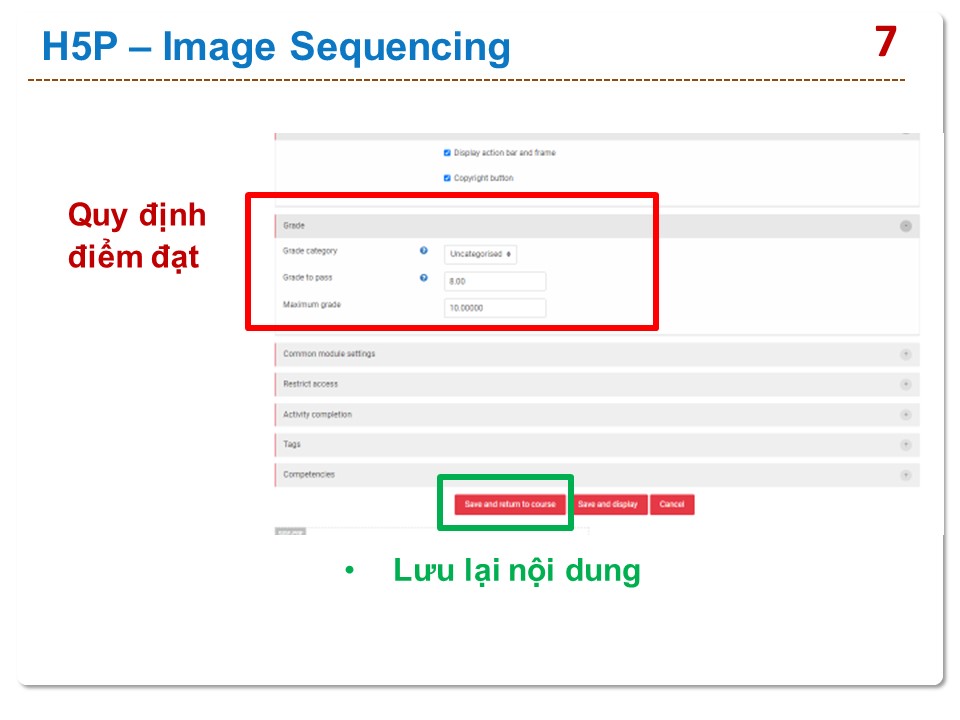Screen dimensions: 960x720
Task: Expand the Restrict access section title
Action: point(310,384)
